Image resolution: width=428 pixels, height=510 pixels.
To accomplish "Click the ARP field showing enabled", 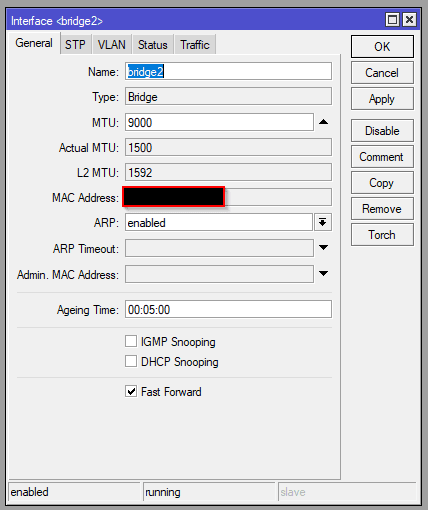I will pyautogui.click(x=219, y=222).
